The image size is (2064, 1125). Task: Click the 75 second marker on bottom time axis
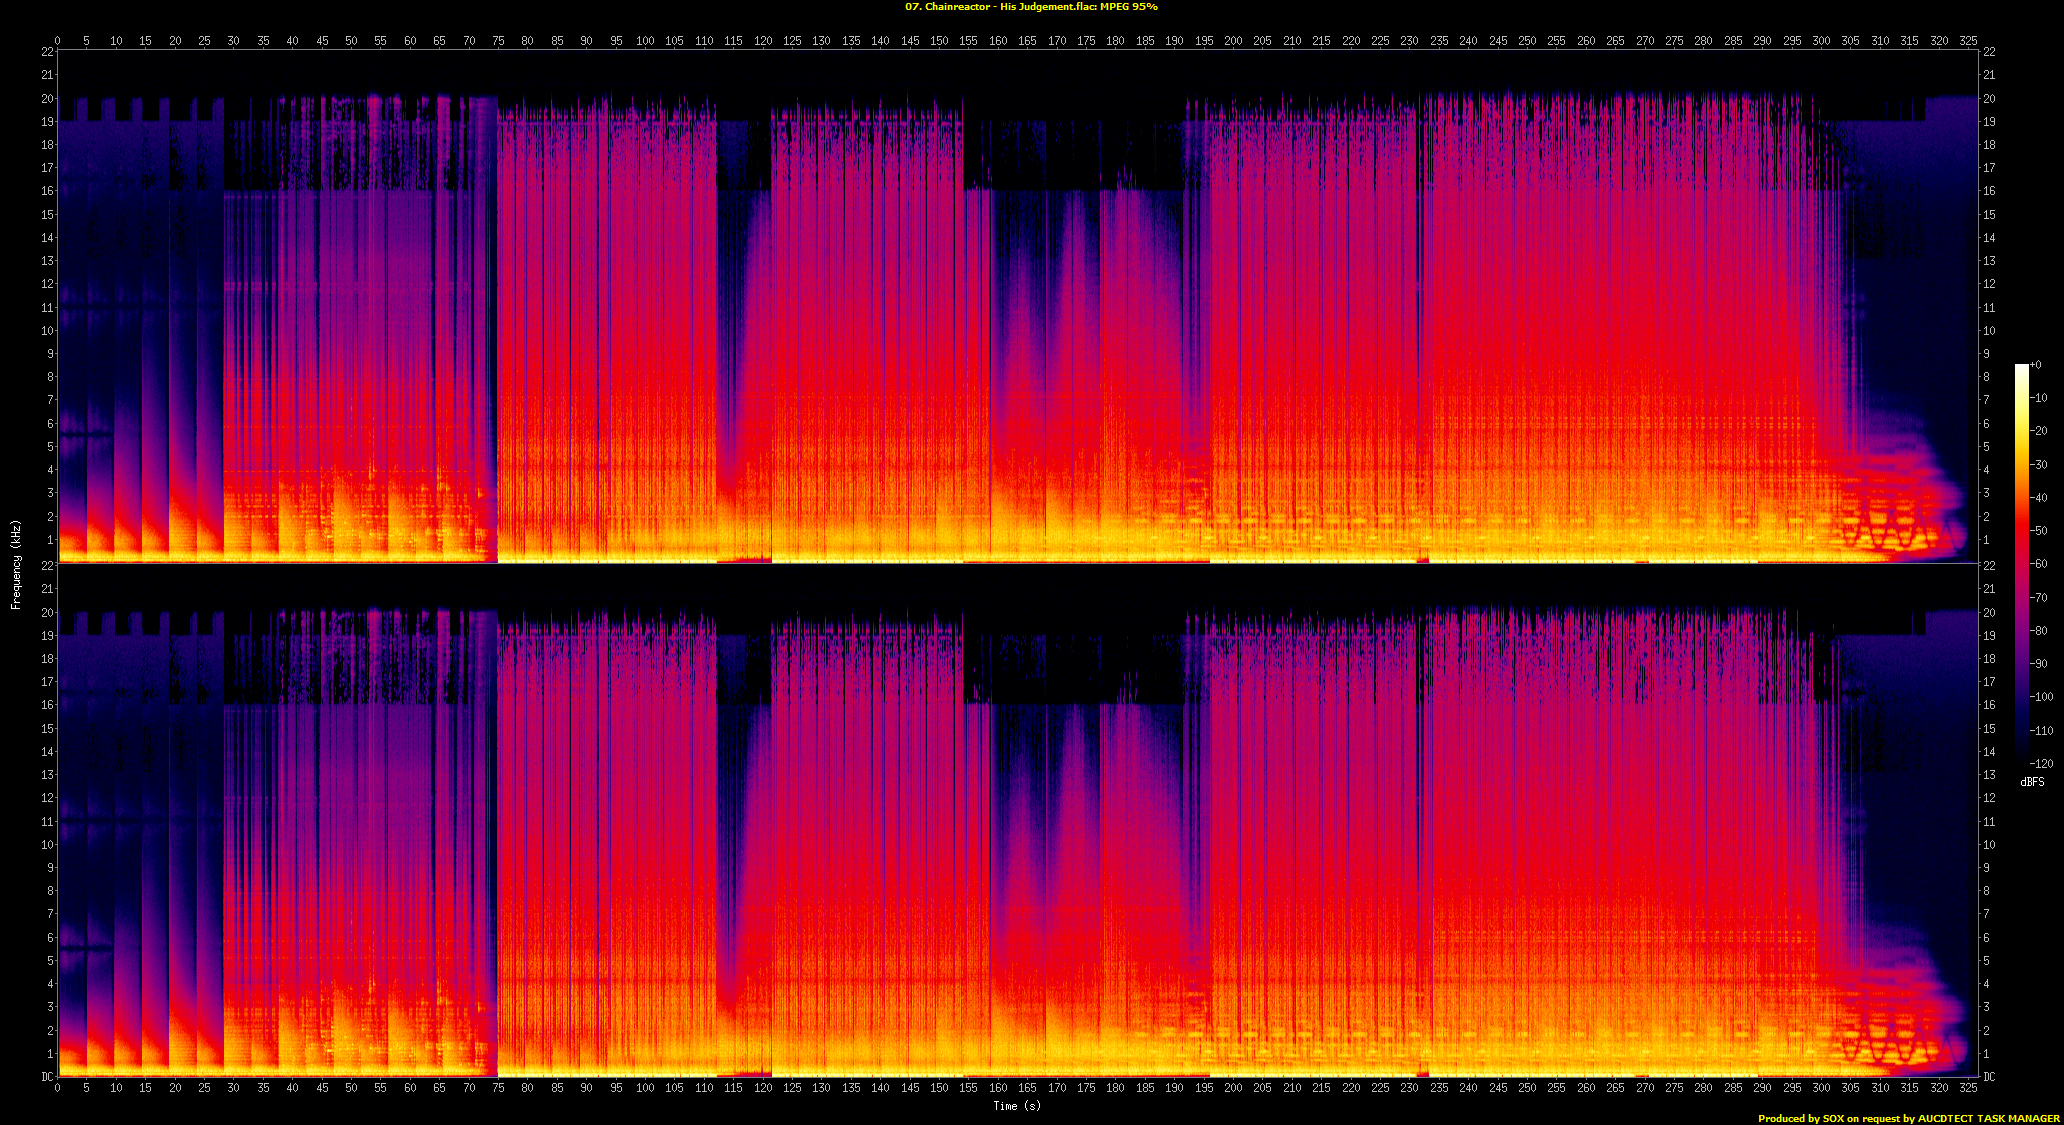[498, 1087]
